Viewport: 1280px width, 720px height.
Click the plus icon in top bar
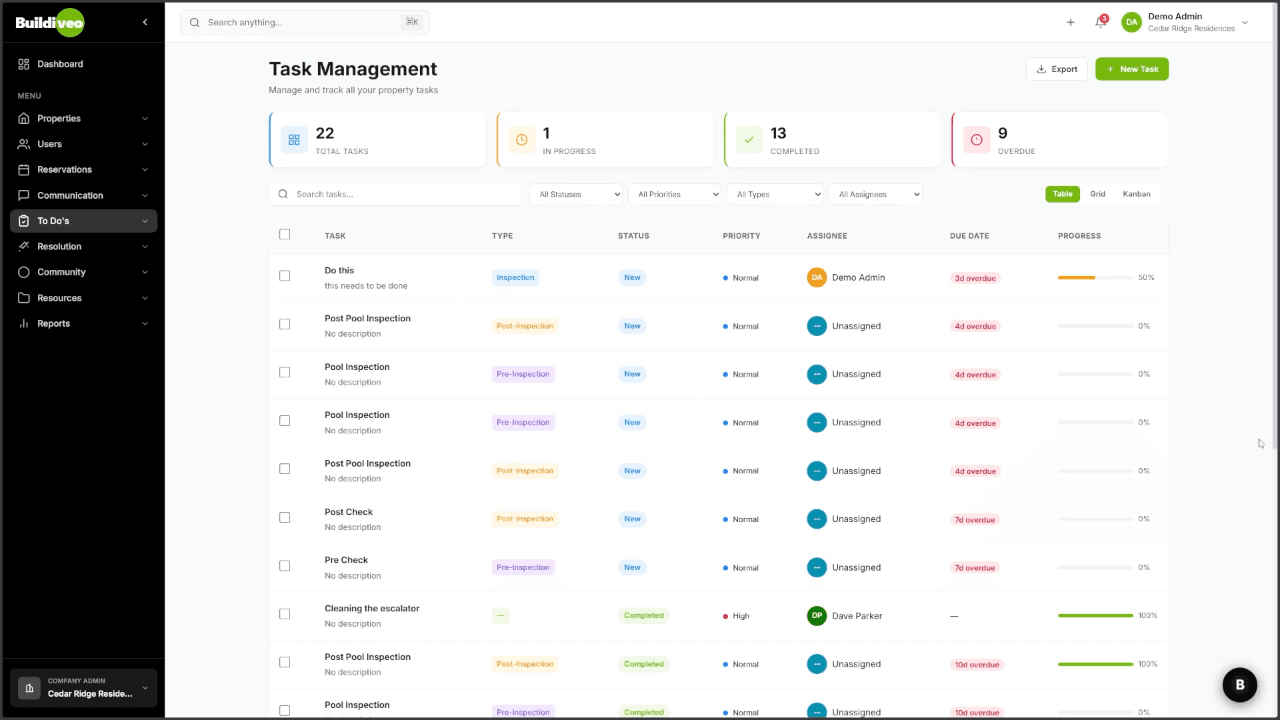[x=1070, y=22]
